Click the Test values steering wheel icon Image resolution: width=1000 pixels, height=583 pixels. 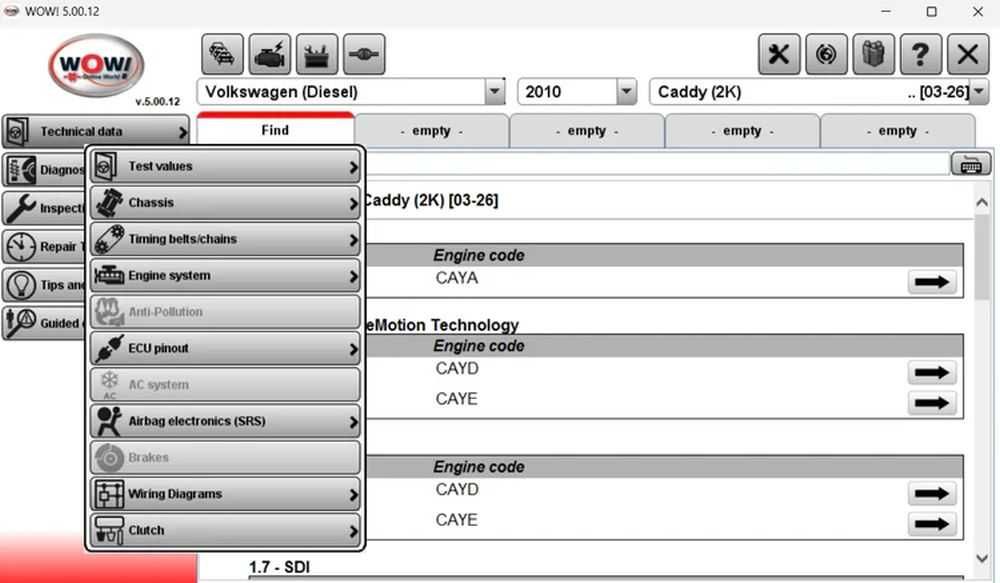[x=107, y=166]
